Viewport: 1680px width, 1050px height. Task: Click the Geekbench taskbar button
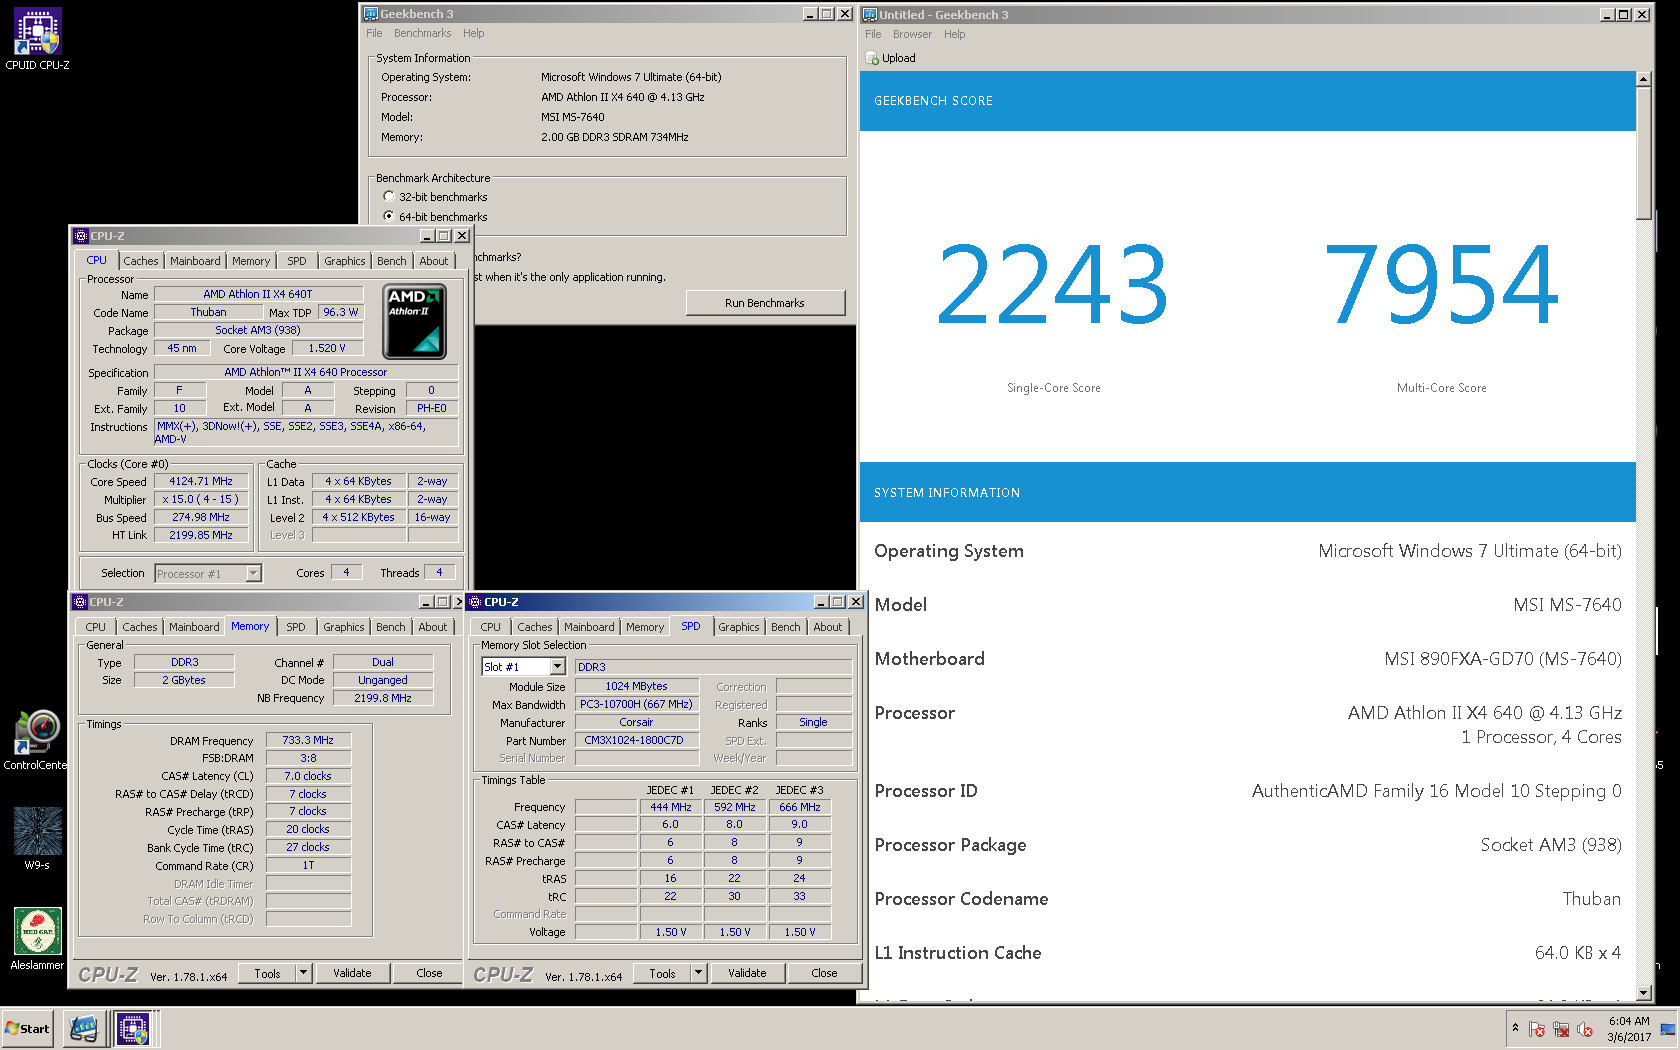coord(84,1028)
